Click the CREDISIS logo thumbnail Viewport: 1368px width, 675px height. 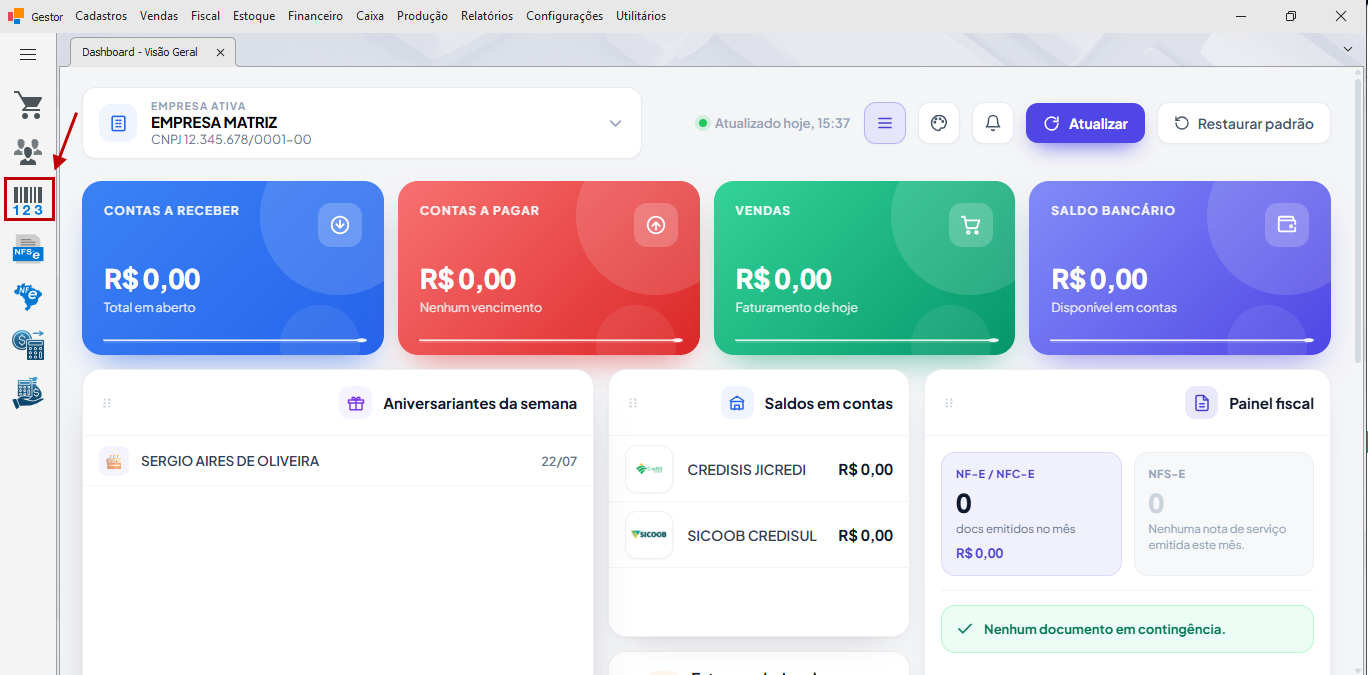click(649, 469)
